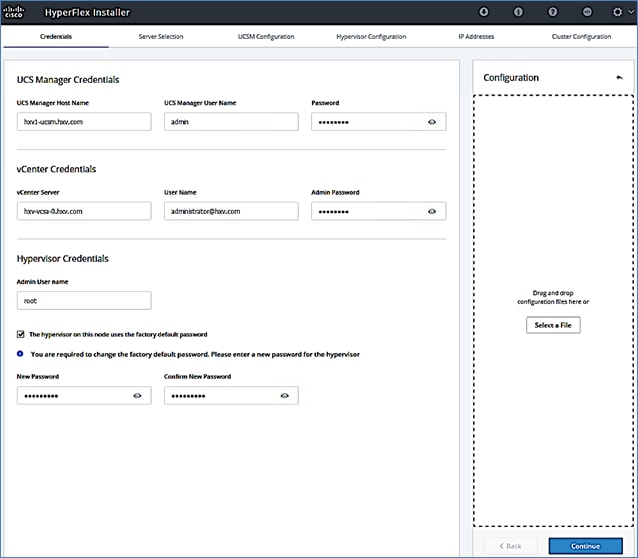The width and height of the screenshot is (638, 558).
Task: Focus the UCS Manager User Name field
Action: [231, 122]
